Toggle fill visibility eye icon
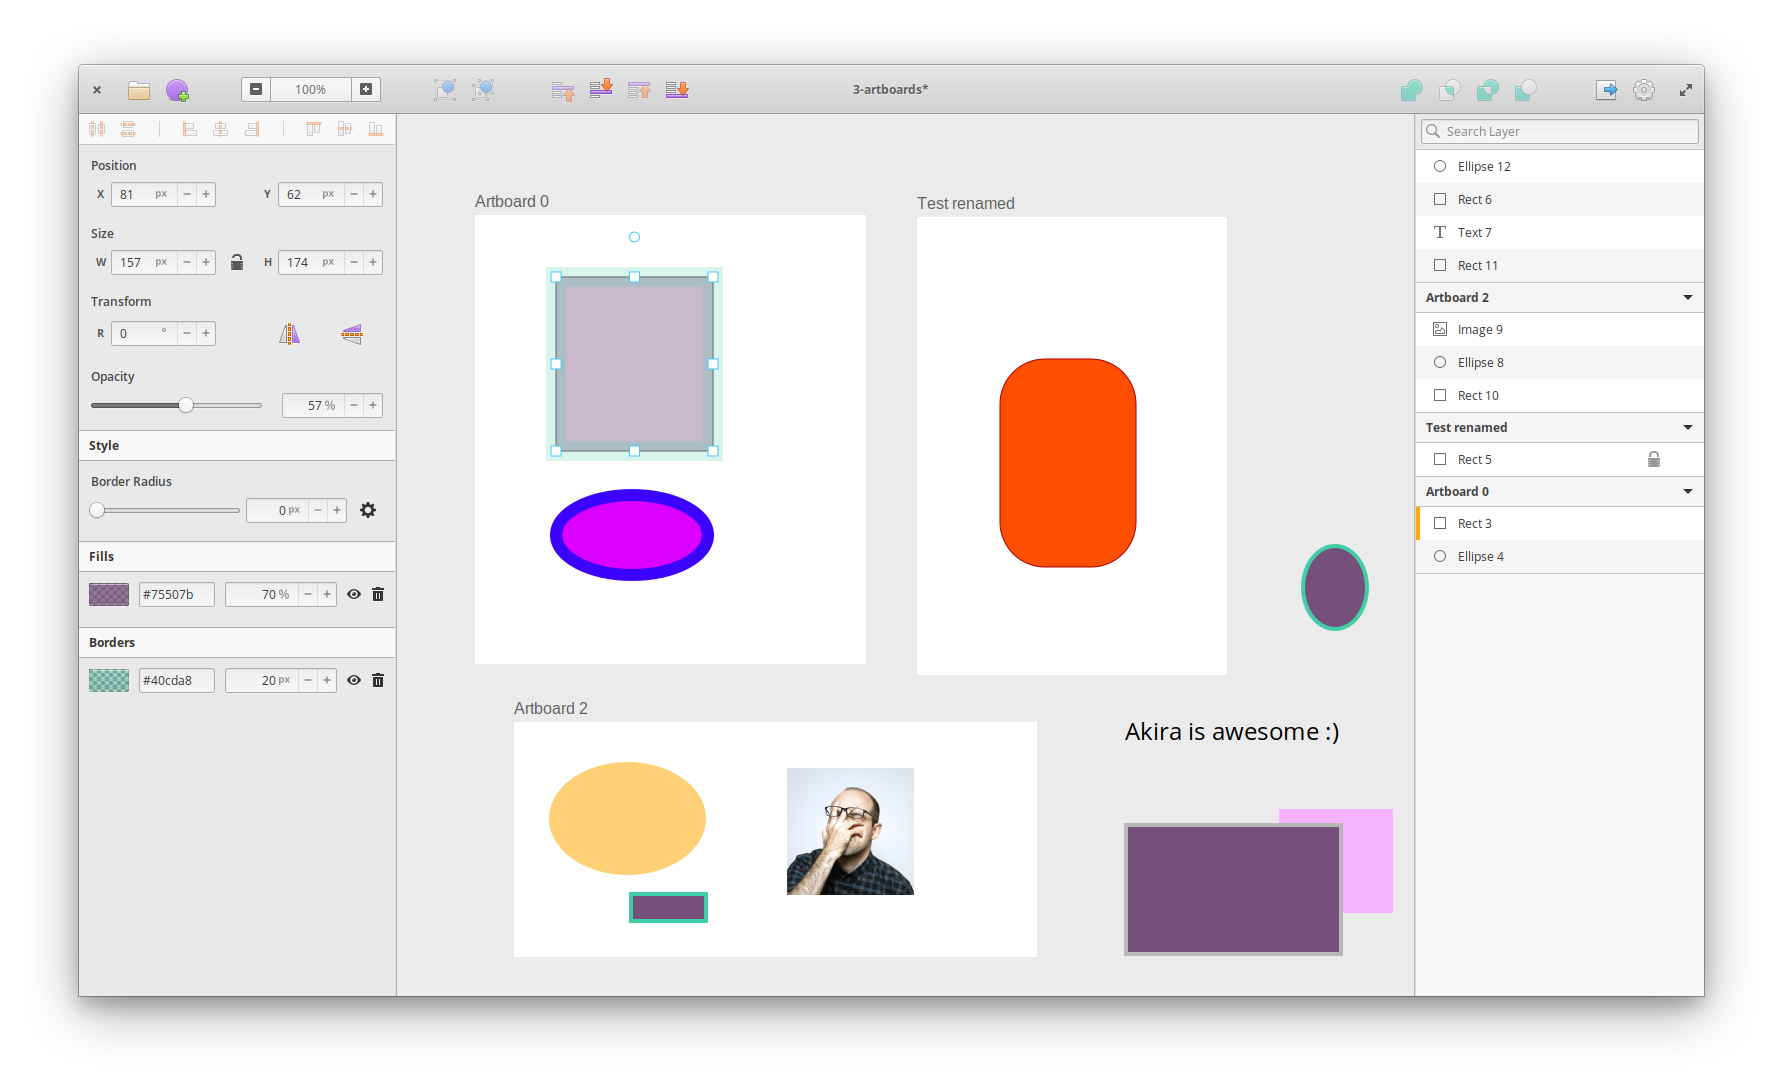The height and width of the screenshot is (1089, 1783). (354, 594)
